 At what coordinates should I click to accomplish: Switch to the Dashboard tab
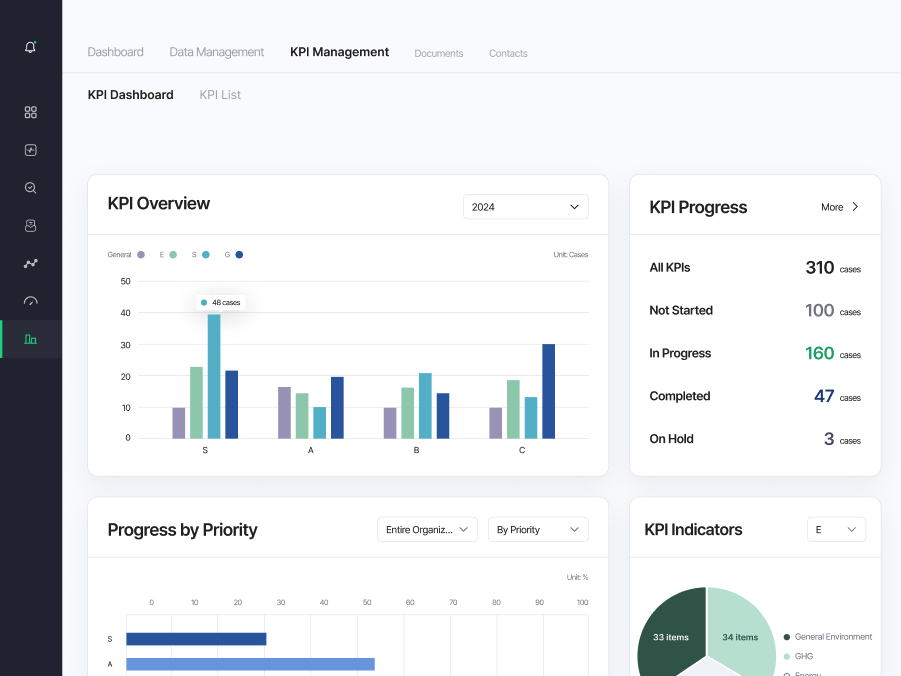coord(115,52)
